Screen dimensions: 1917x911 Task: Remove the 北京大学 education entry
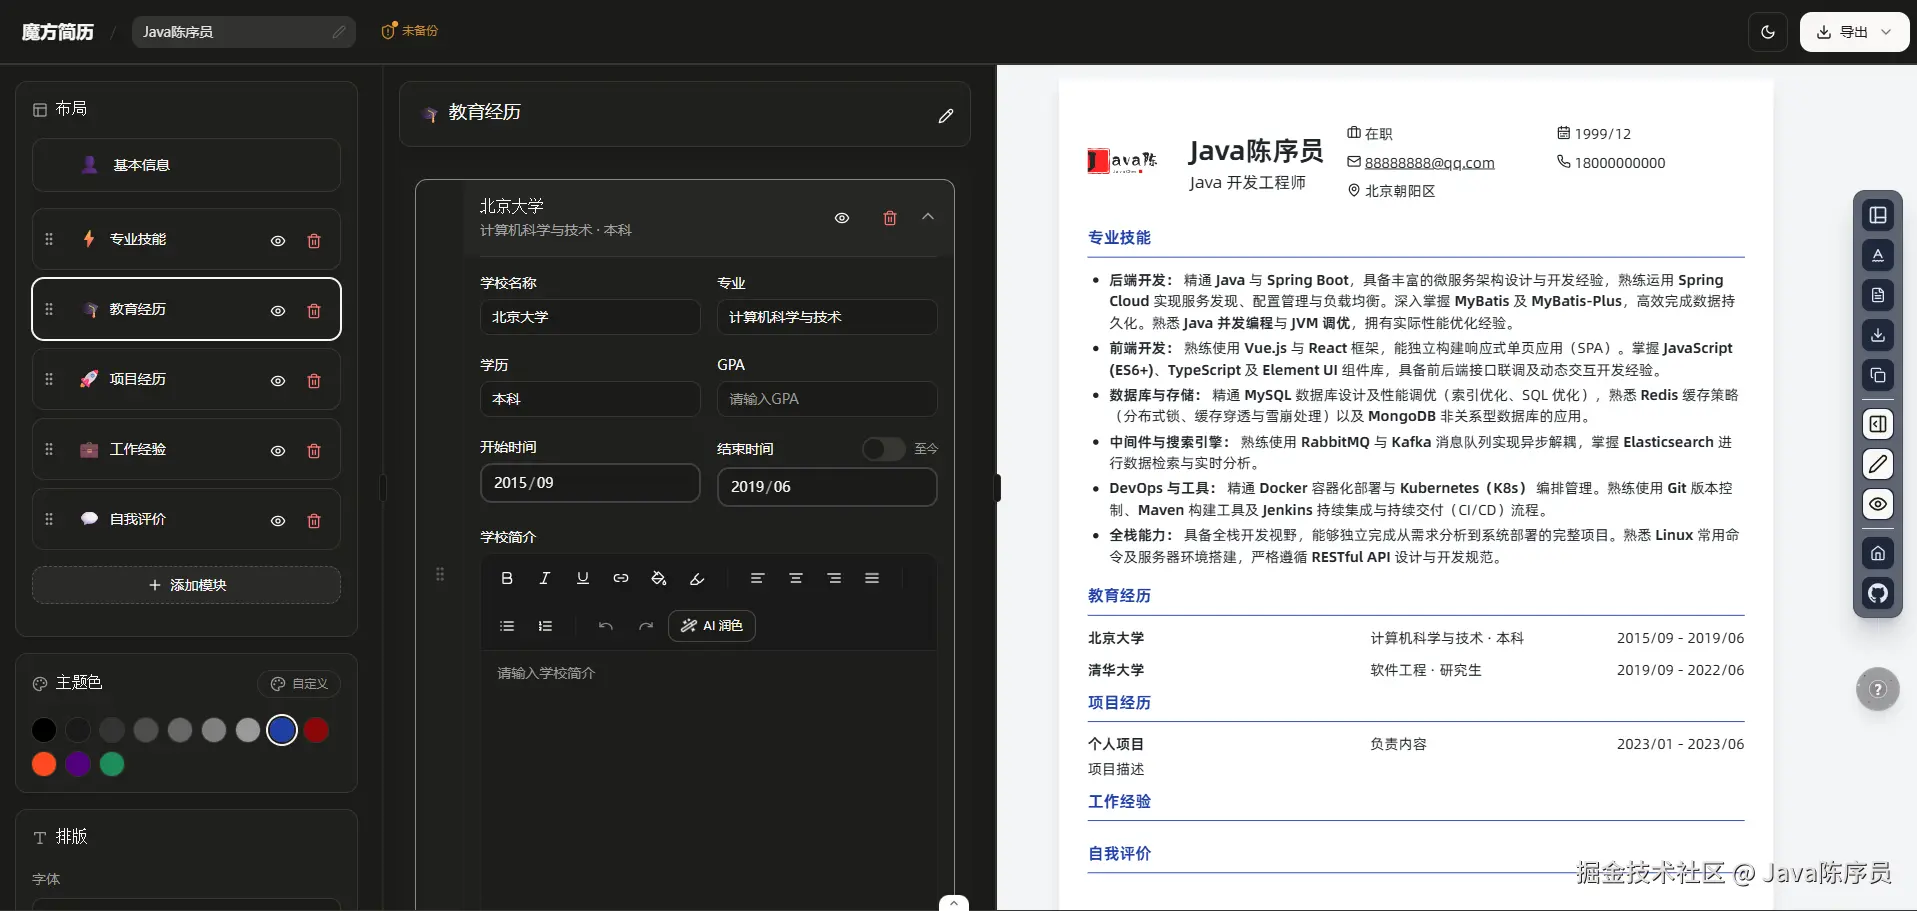tap(890, 218)
